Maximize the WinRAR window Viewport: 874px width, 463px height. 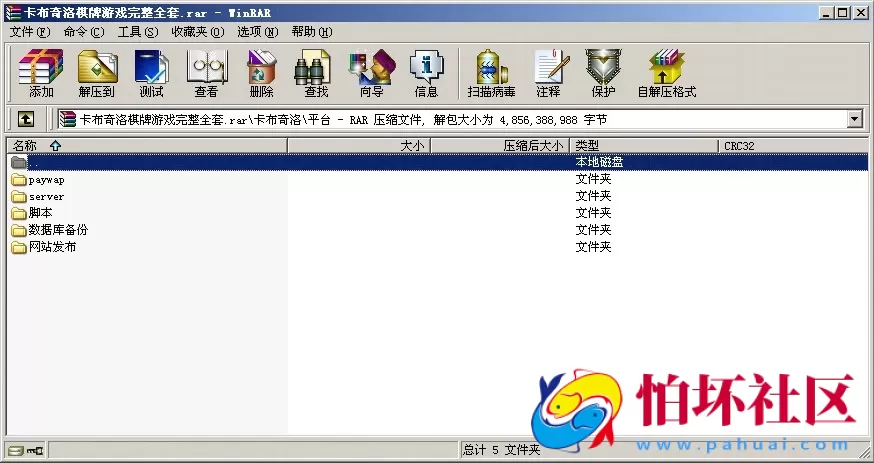[x=843, y=12]
